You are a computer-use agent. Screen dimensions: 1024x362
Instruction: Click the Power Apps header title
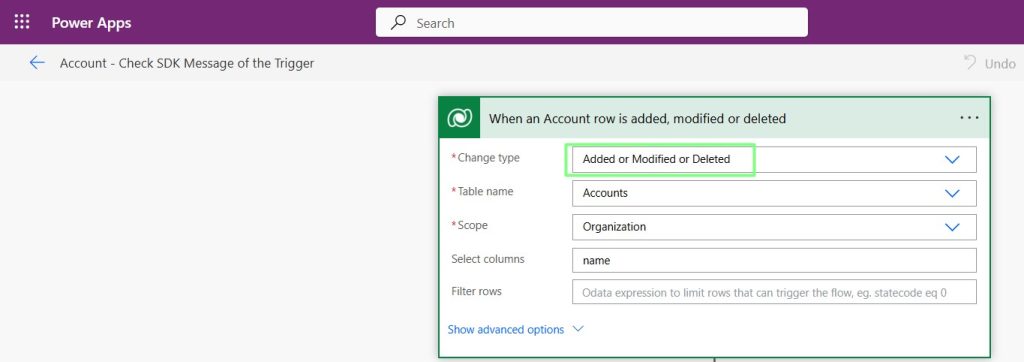[x=91, y=23]
